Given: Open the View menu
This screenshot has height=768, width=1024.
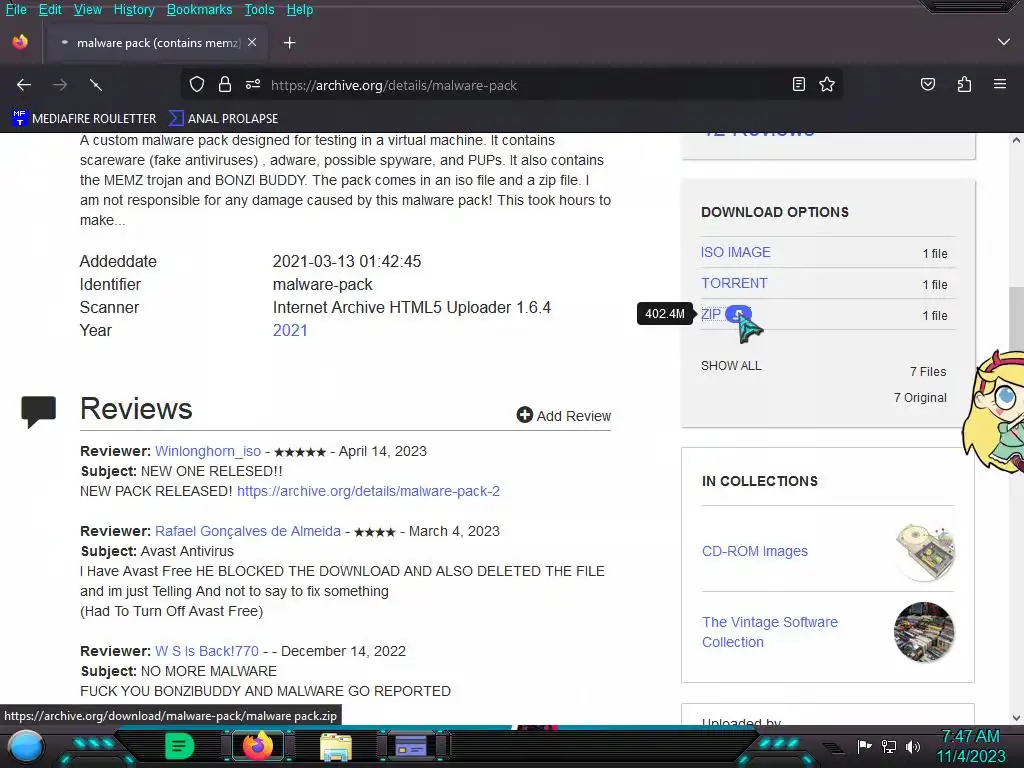Looking at the screenshot, I should 88,9.
